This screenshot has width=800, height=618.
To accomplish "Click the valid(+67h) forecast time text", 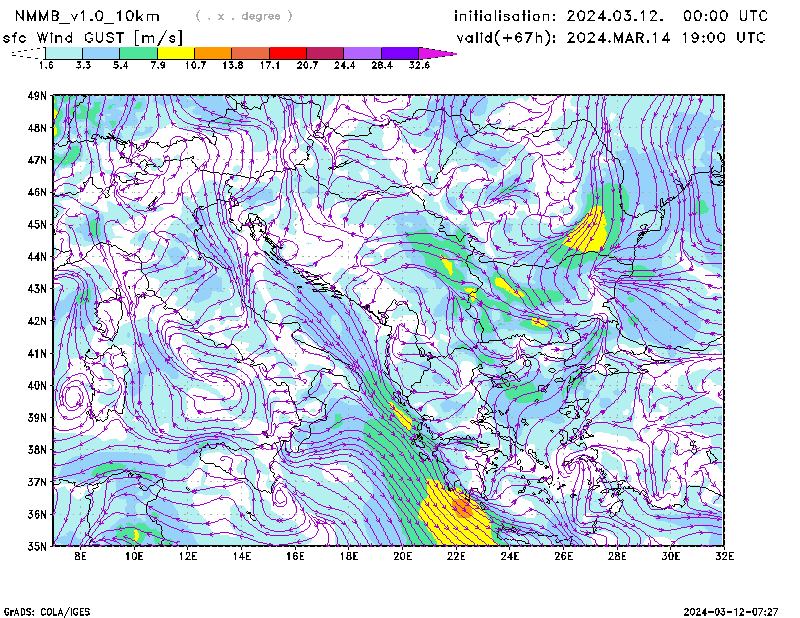I will click(611, 38).
